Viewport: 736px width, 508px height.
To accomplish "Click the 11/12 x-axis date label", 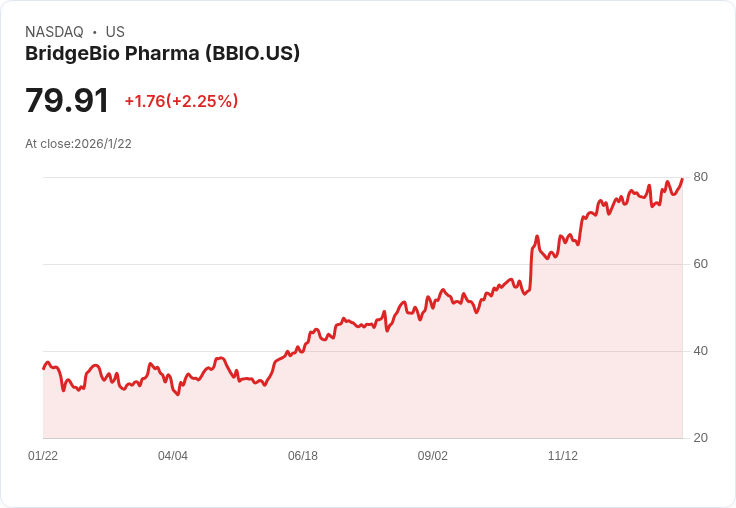I will (563, 455).
